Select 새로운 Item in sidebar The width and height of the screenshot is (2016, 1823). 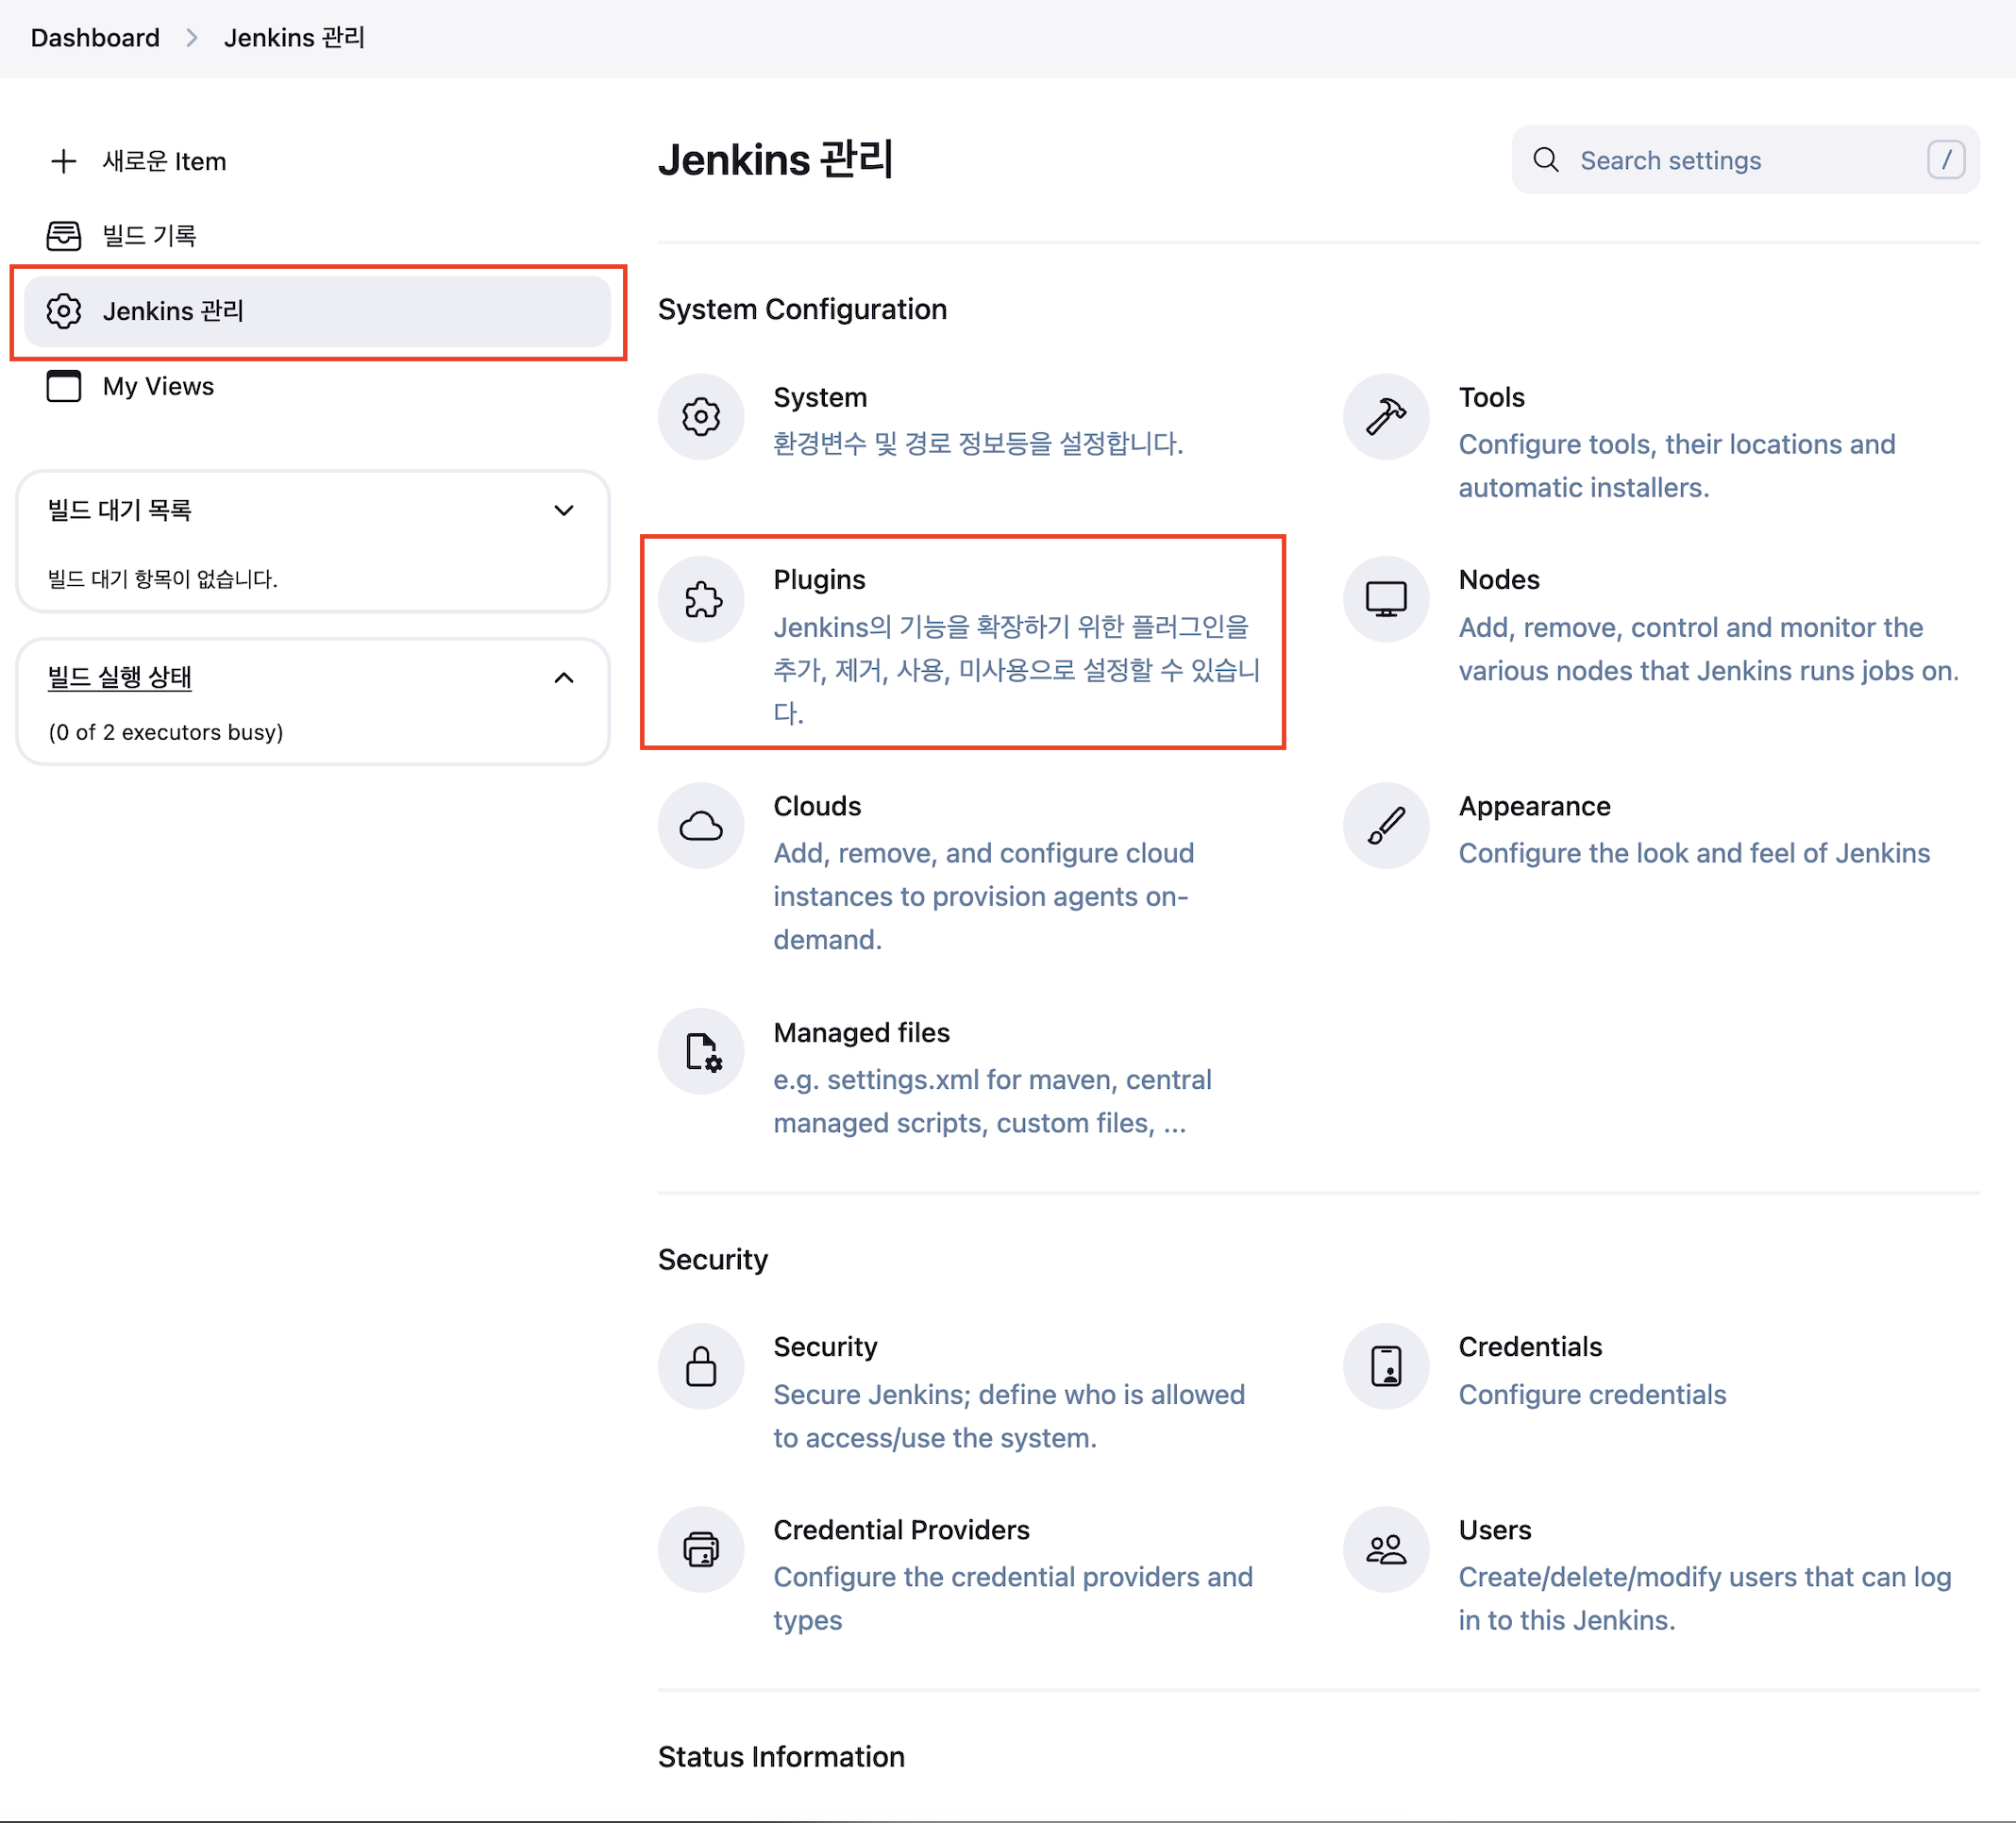coord(164,161)
